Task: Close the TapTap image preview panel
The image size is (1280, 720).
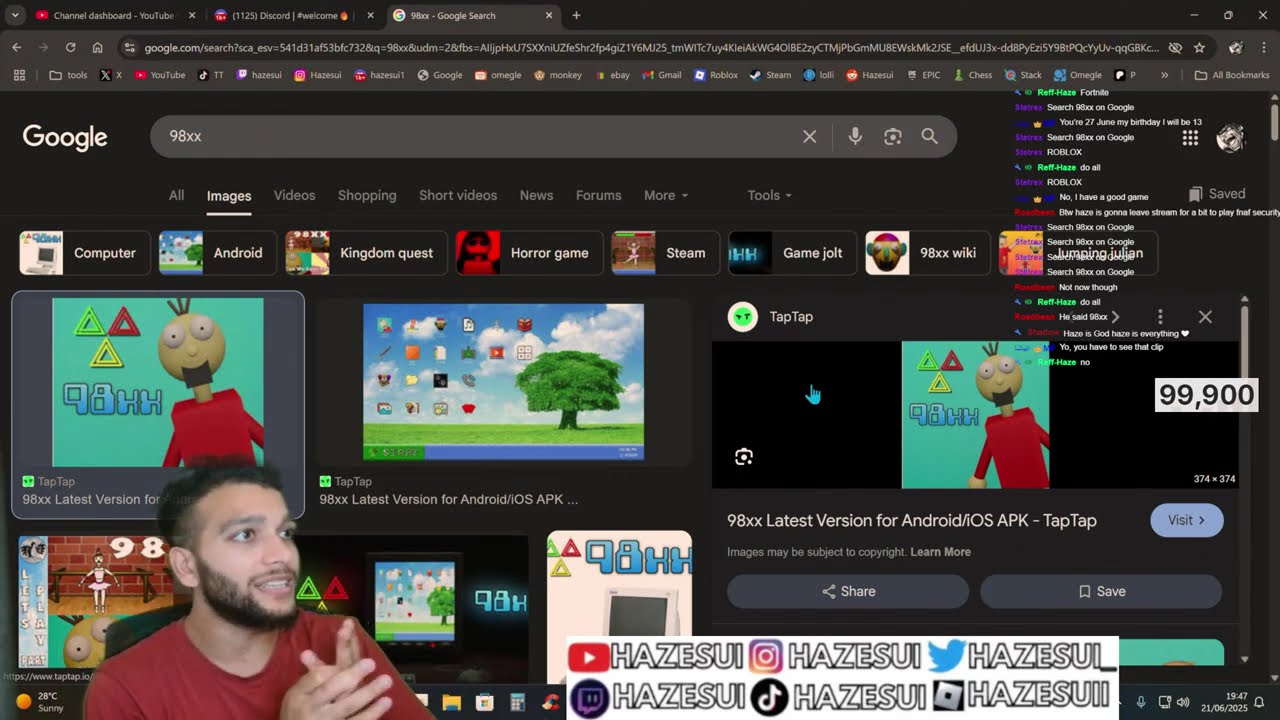Action: 1205,317
